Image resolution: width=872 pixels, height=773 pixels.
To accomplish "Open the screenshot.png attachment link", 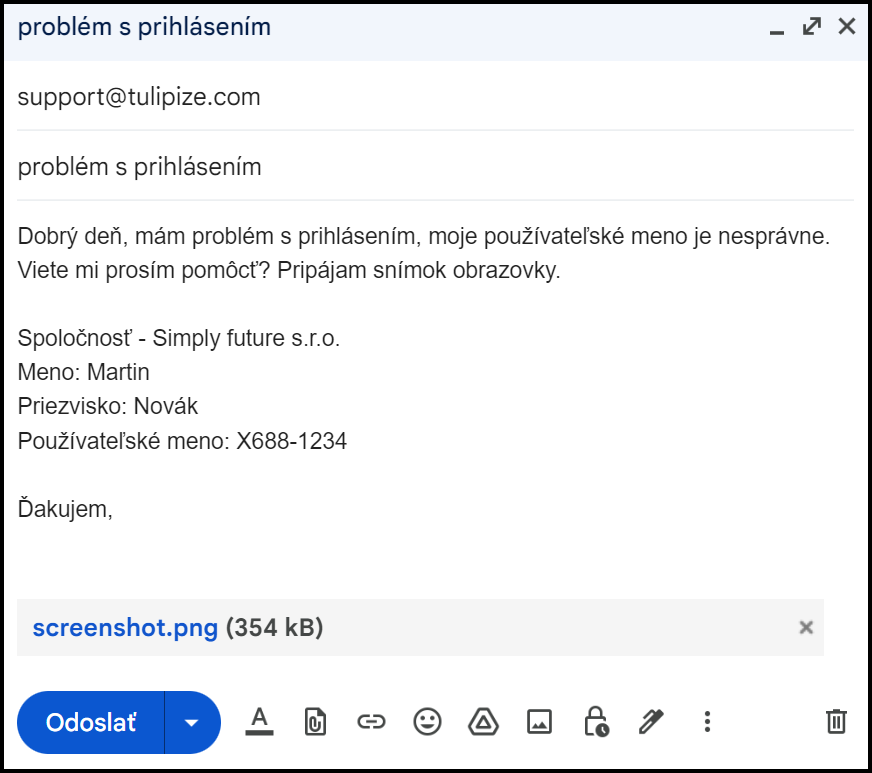I will pyautogui.click(x=125, y=628).
